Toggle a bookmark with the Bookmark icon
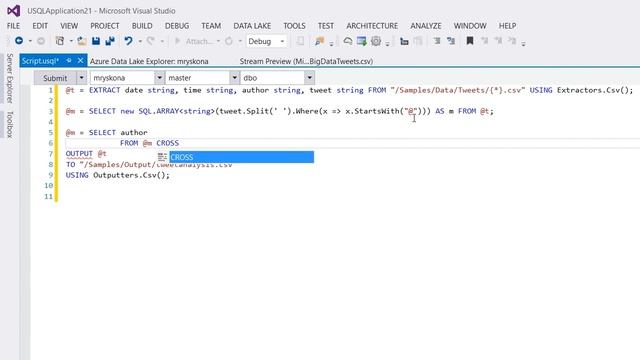Viewport: 640px width, 360px height. (x=470, y=41)
